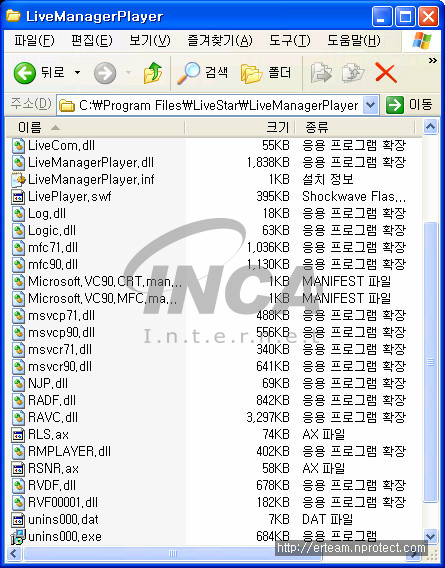Open the 검색 search magnifier tool

coord(202,73)
